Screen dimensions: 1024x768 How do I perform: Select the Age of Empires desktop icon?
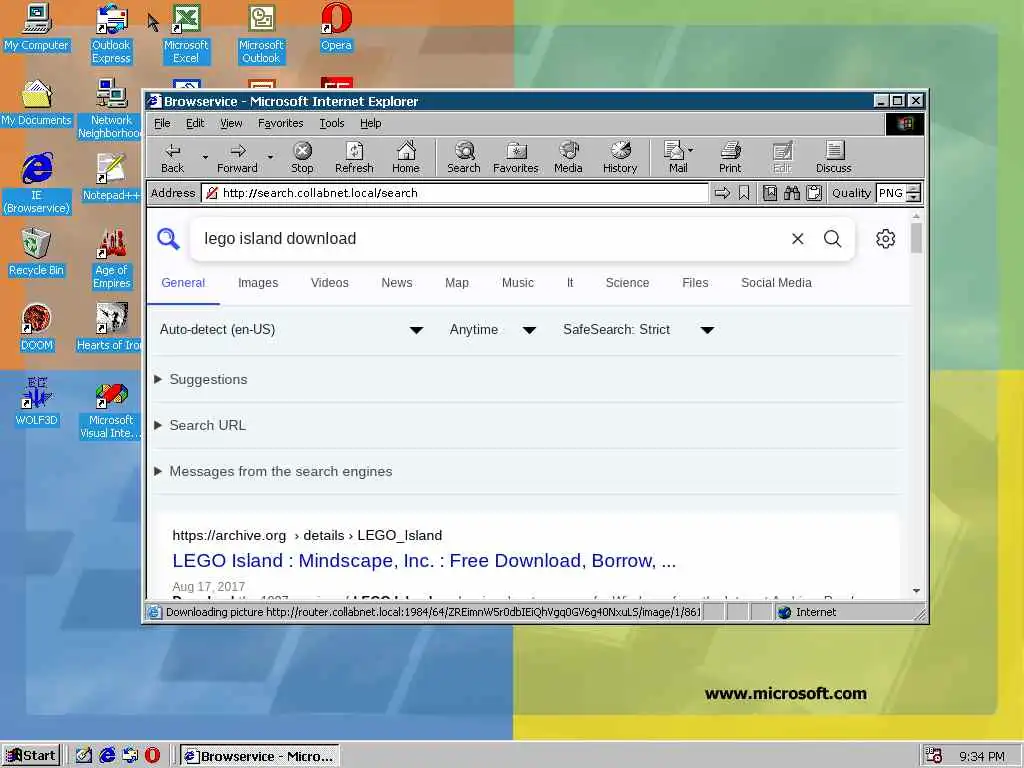111,259
